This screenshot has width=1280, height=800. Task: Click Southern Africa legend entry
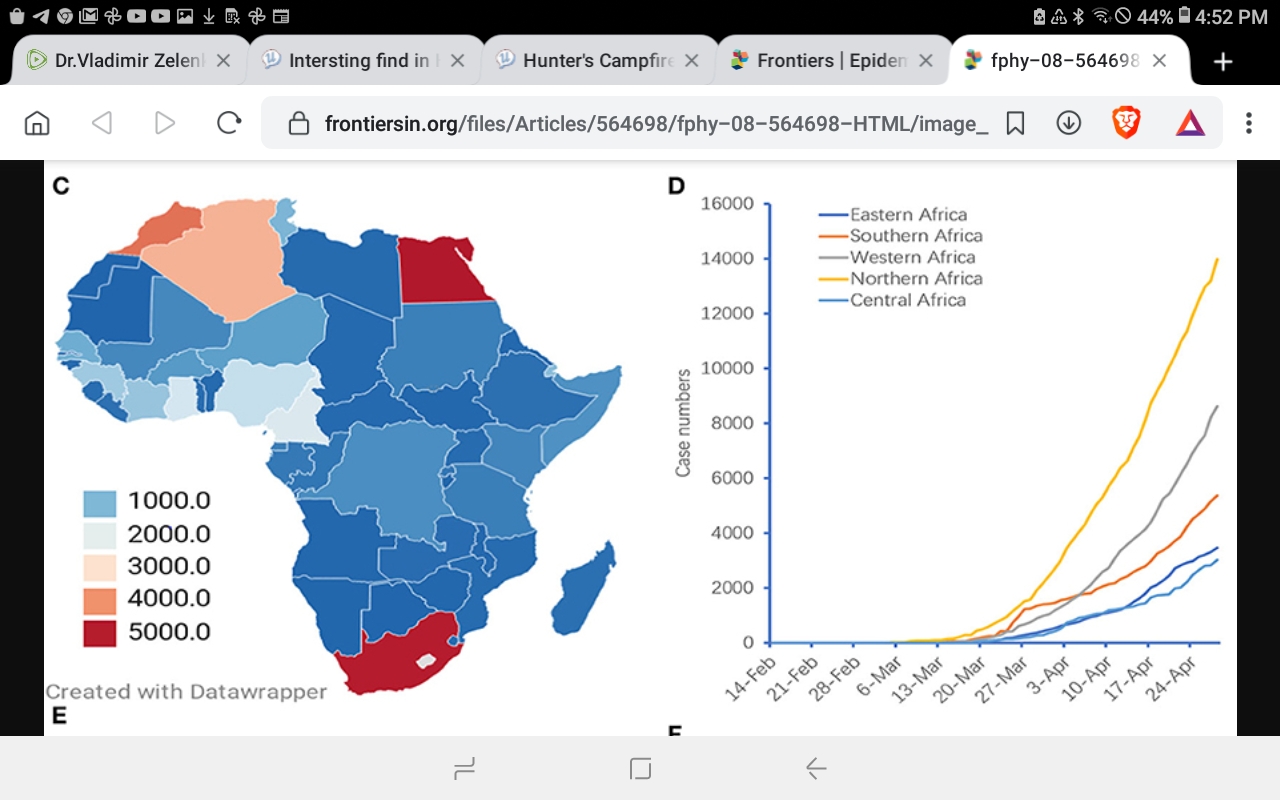click(901, 236)
